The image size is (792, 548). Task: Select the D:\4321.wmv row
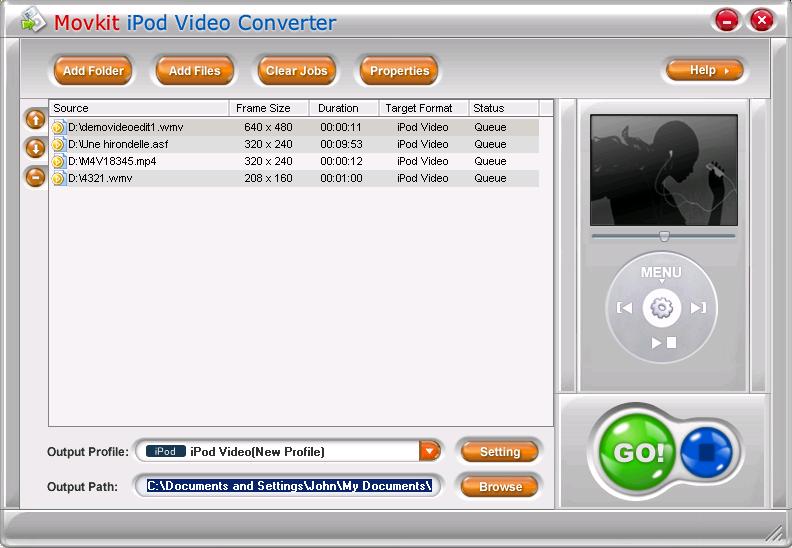tap(294, 178)
